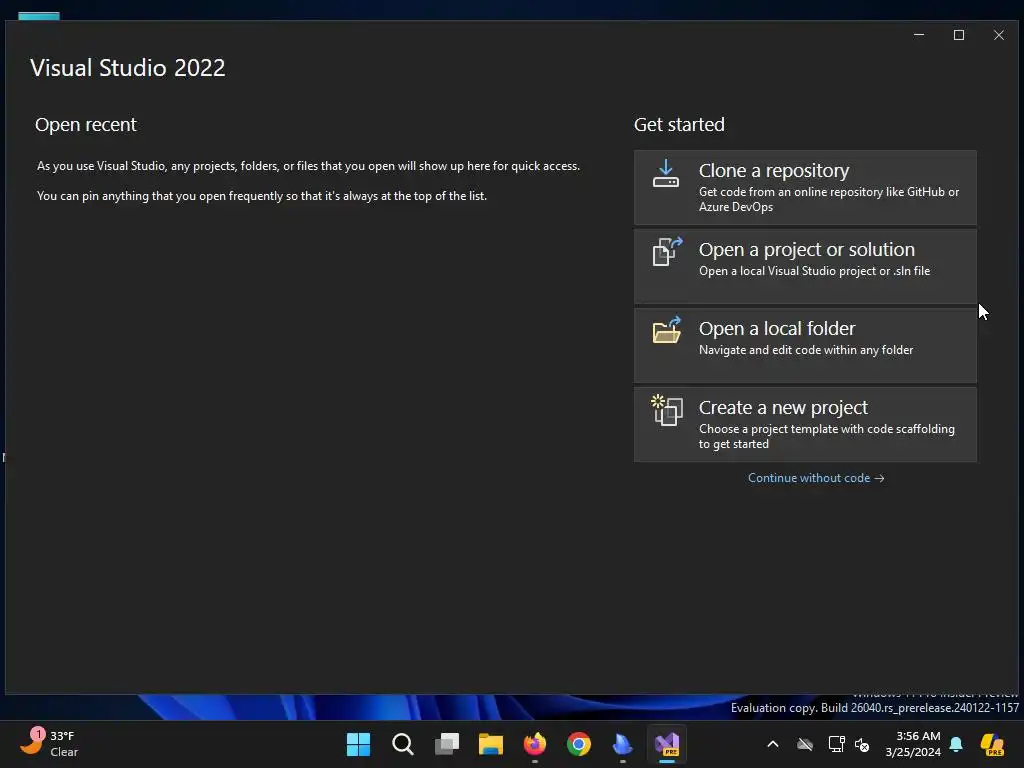Choose Open a local folder heading
Viewport: 1024px width, 768px height.
pos(776,328)
